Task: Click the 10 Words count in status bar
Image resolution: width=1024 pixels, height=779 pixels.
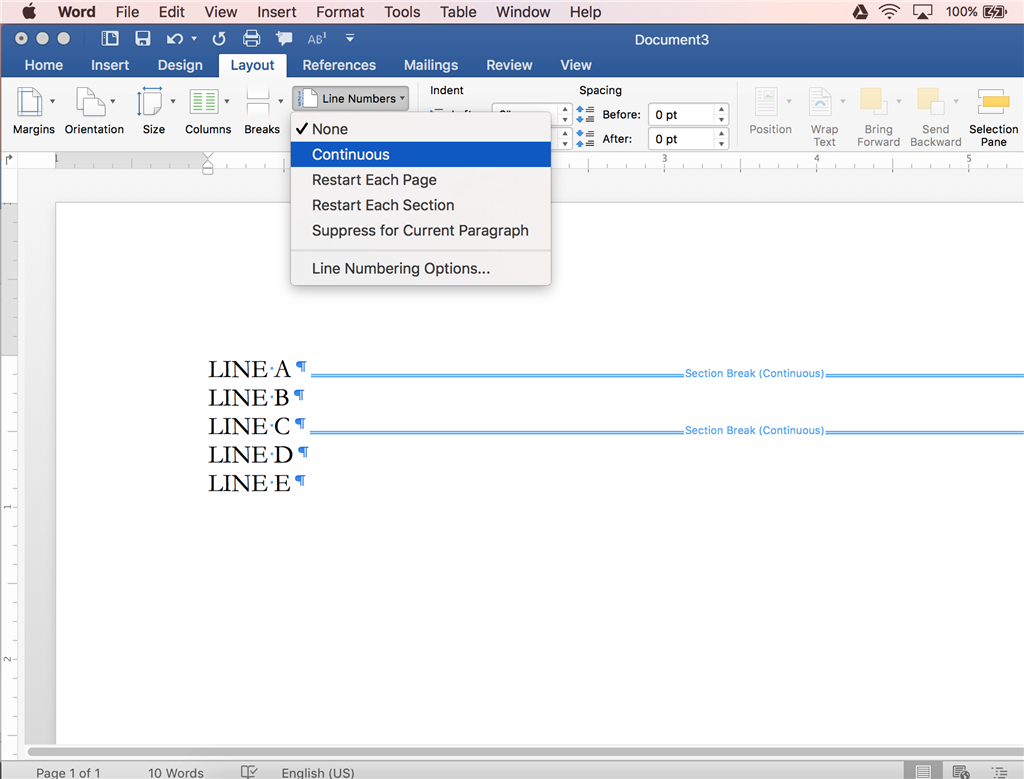Action: (176, 772)
